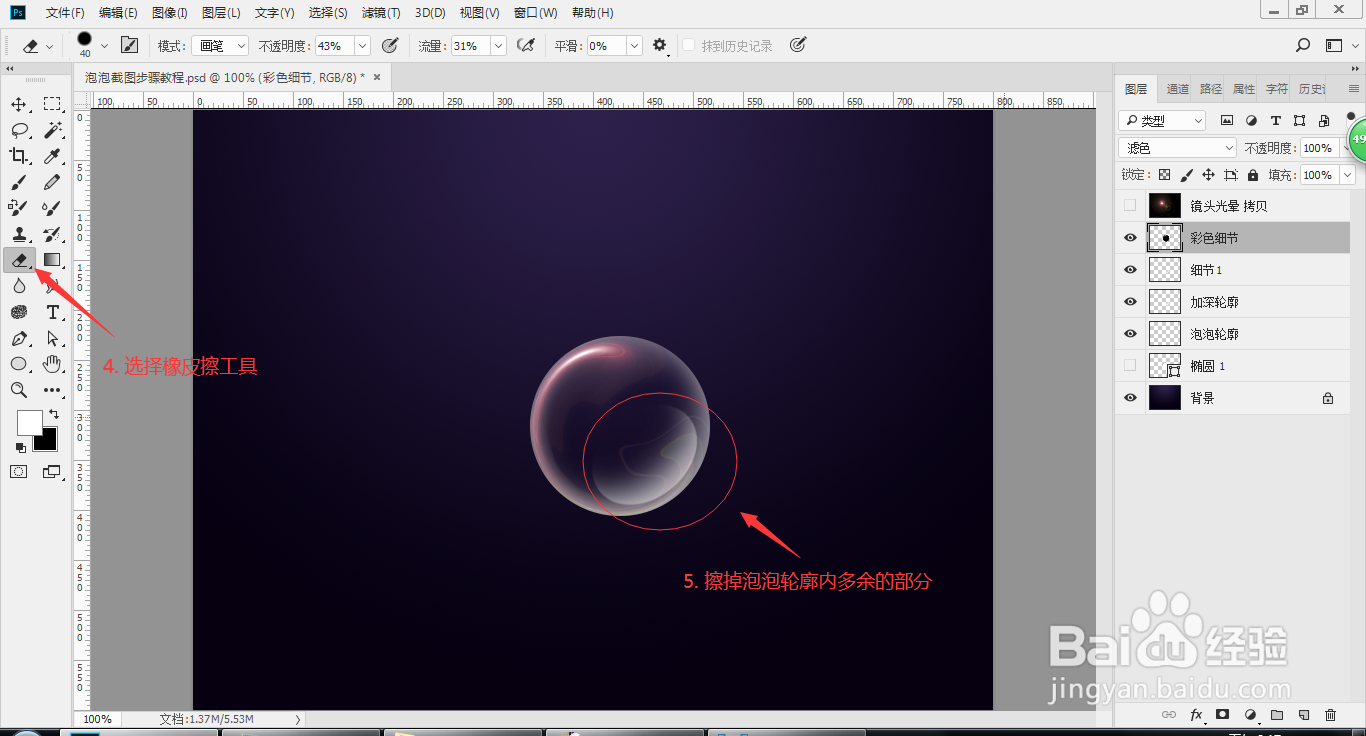The width and height of the screenshot is (1366, 736).
Task: Open the layer blend mode 滤色 dropdown
Action: [x=1177, y=148]
